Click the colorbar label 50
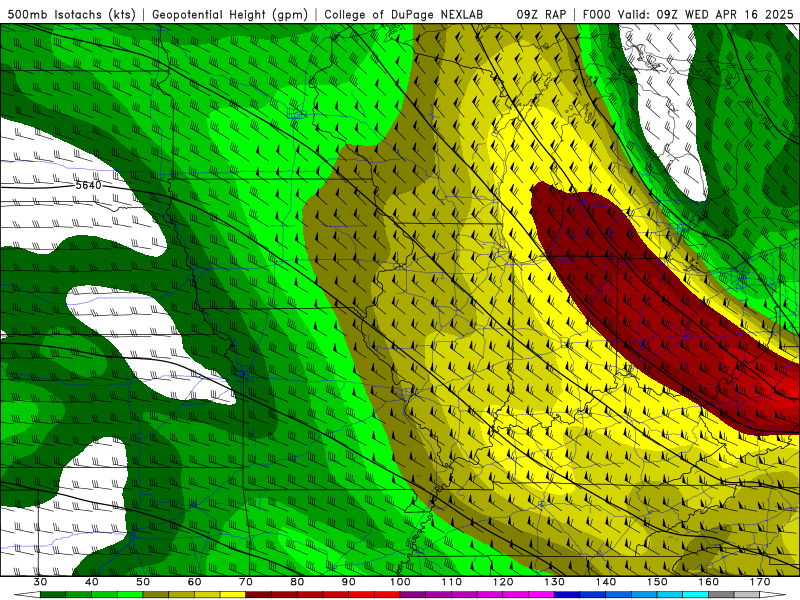 coord(143,582)
